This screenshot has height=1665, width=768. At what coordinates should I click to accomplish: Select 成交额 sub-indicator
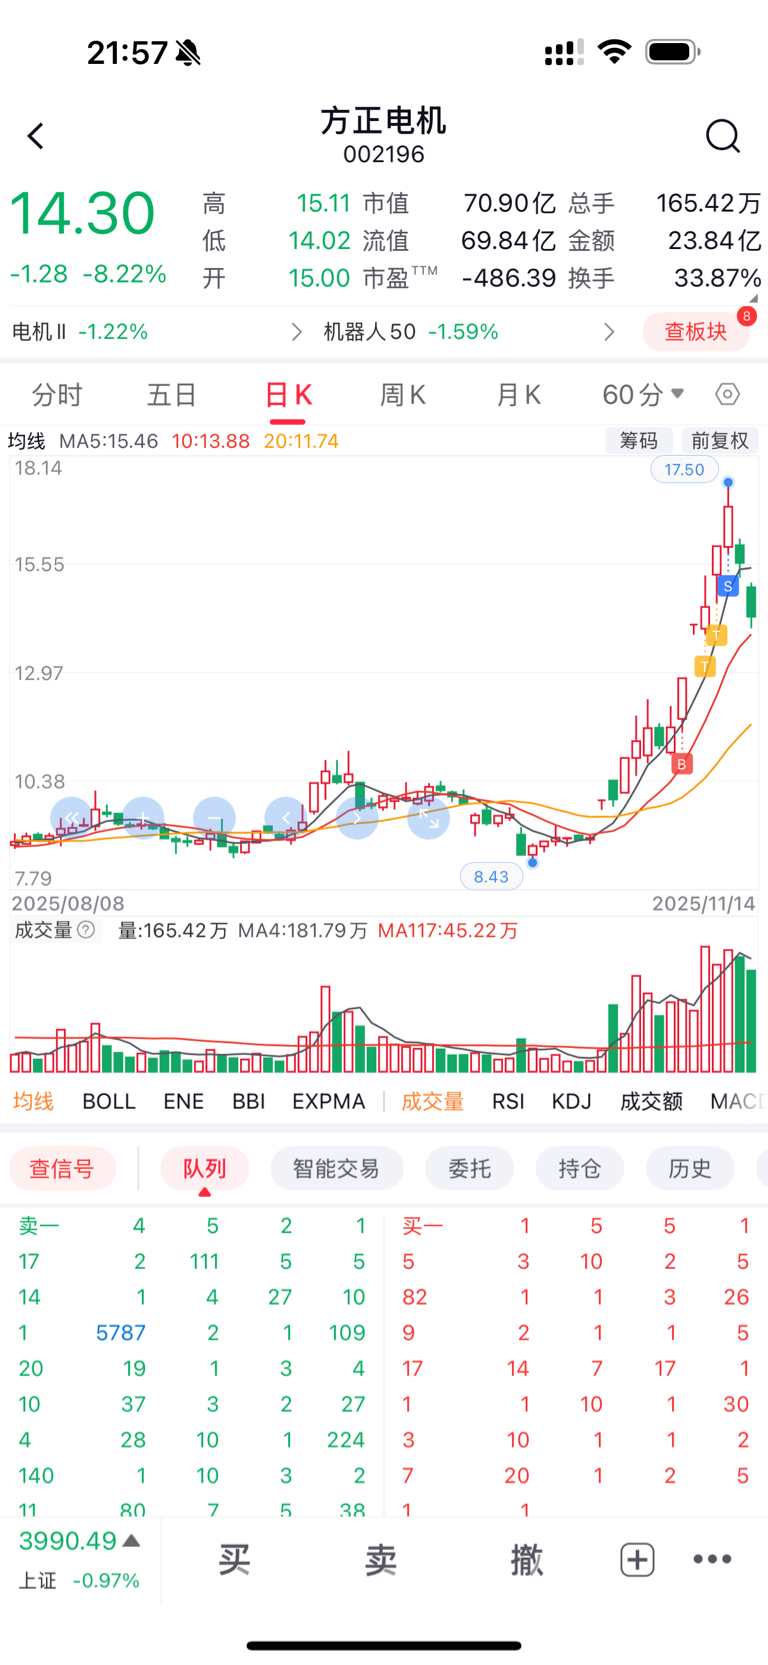pos(651,1101)
